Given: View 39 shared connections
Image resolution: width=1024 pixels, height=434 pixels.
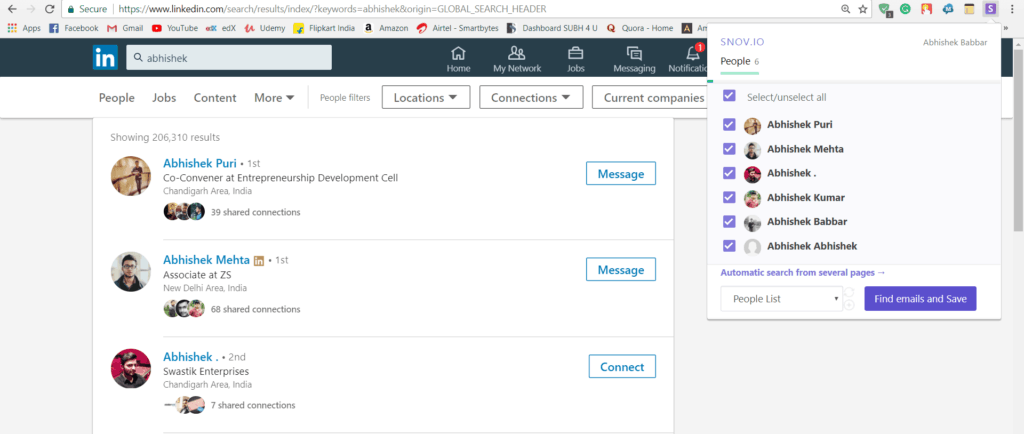Looking at the screenshot, I should pyautogui.click(x=255, y=212).
